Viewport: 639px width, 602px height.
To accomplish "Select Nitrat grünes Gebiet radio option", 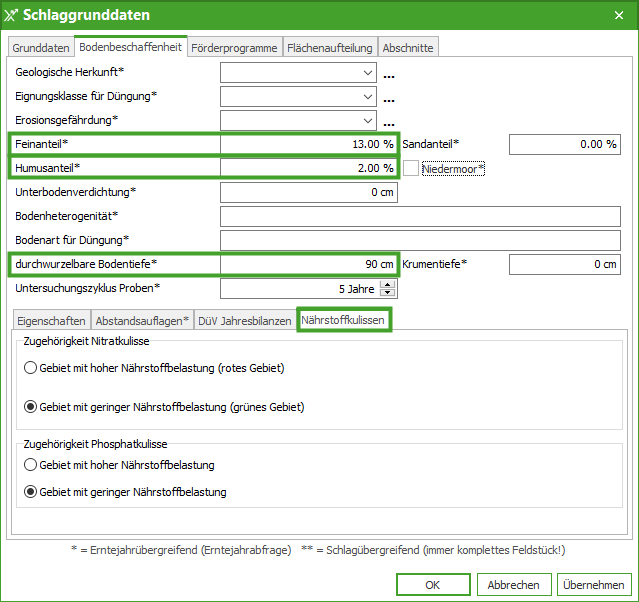I will coord(31,407).
